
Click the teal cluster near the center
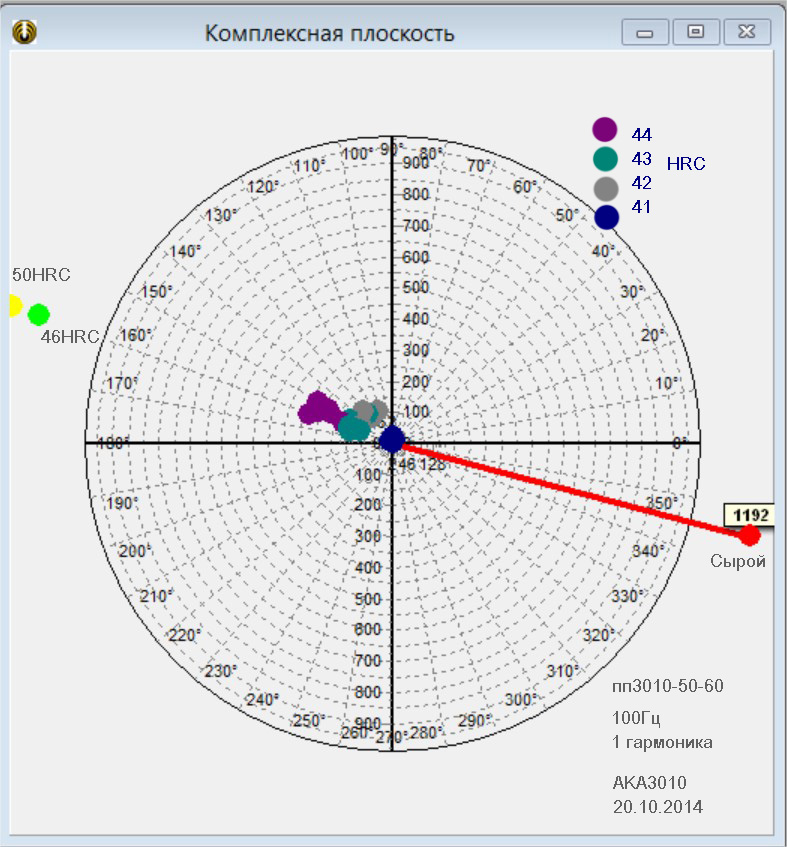point(354,427)
